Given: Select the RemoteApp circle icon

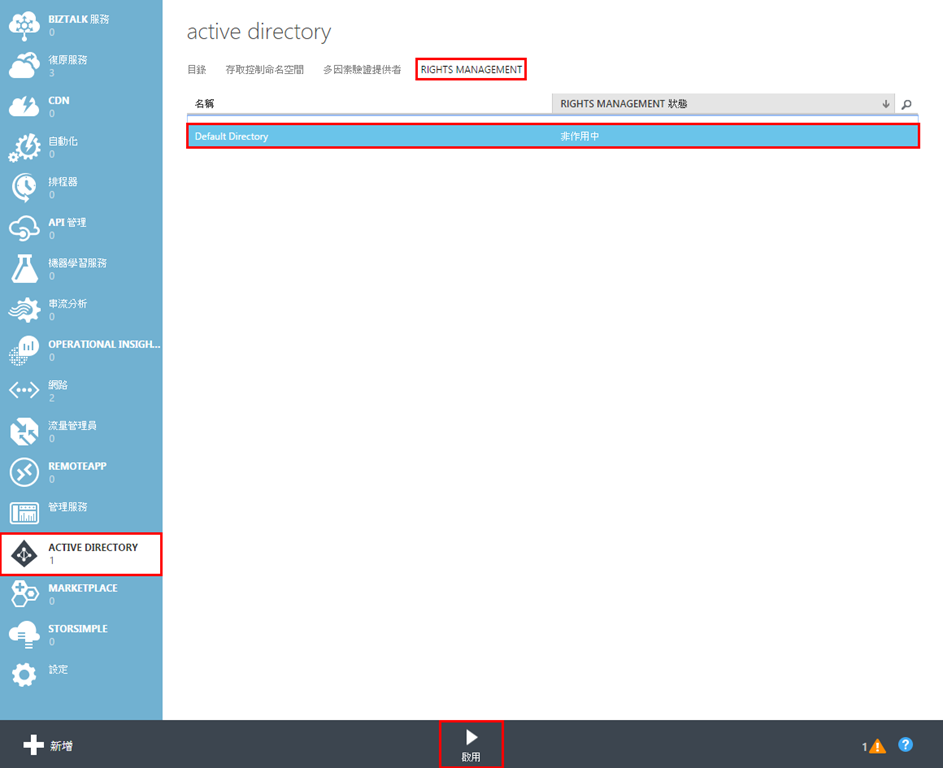Looking at the screenshot, I should [x=24, y=472].
